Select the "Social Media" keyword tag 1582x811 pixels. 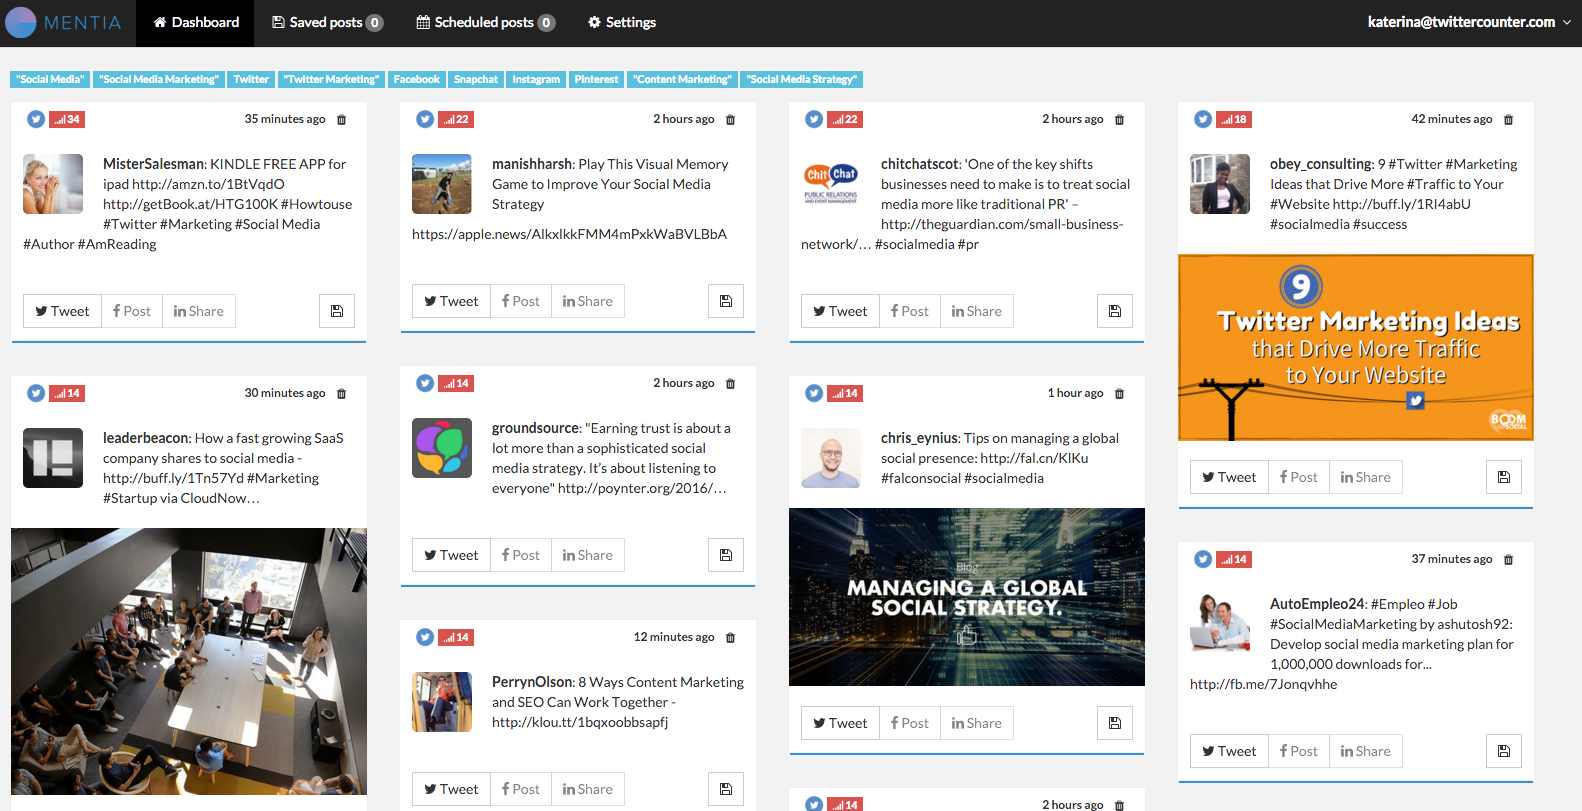pos(50,79)
